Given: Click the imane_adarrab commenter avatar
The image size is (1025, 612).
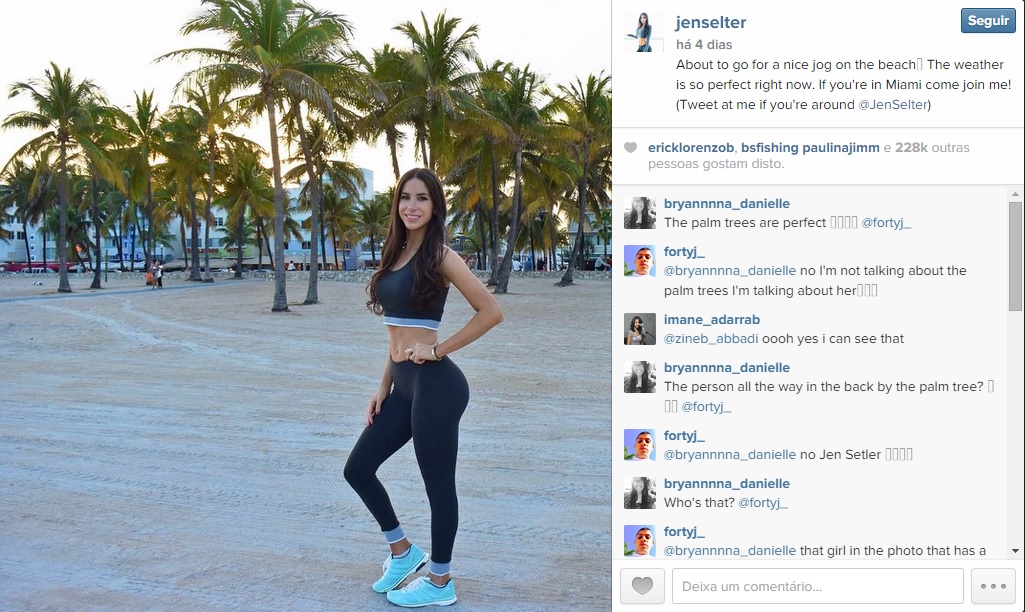Looking at the screenshot, I should coord(640,328).
